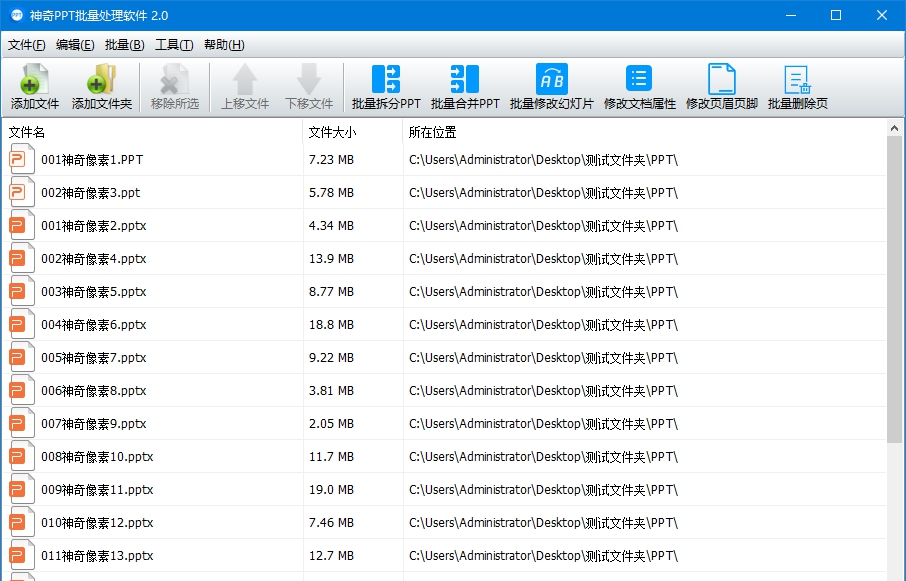906x581 pixels.
Task: Open the 文件 menu
Action: 25,45
